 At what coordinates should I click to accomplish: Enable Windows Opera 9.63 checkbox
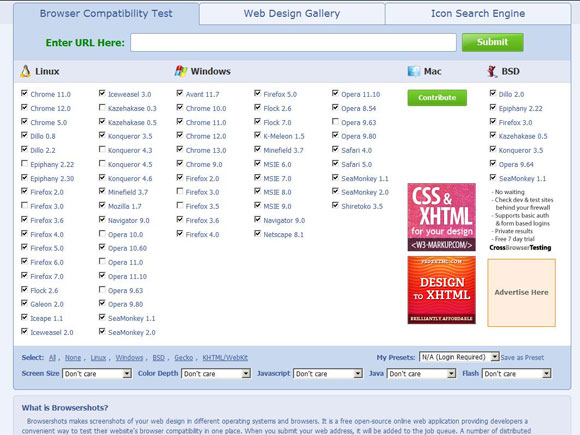(x=335, y=121)
